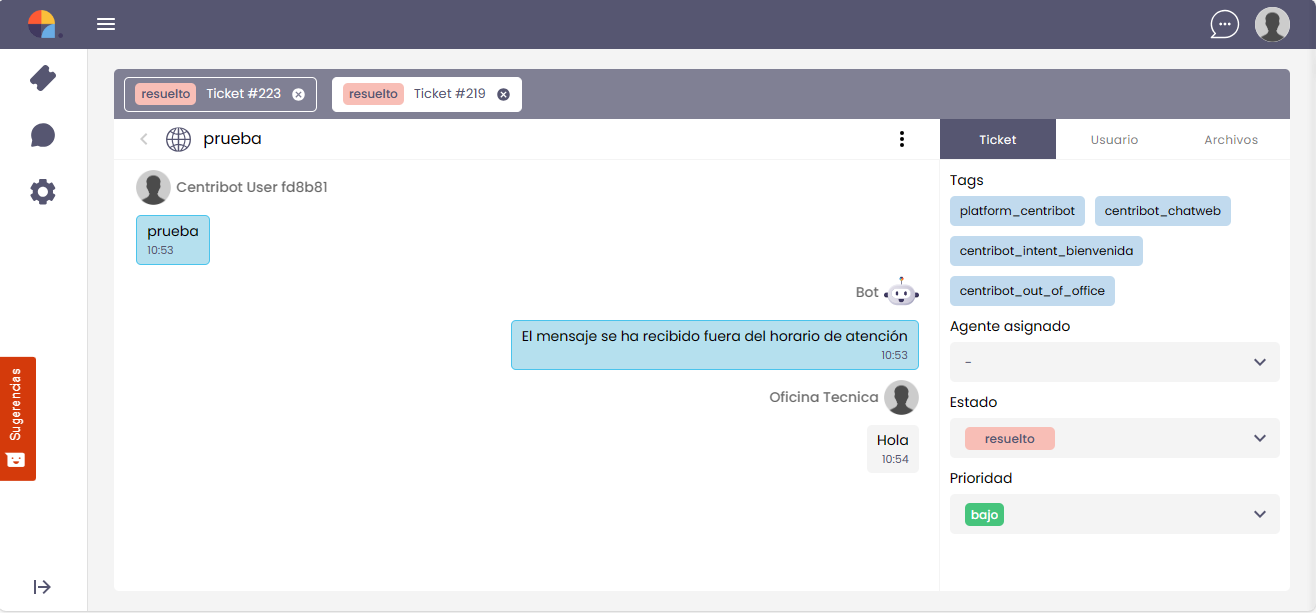
Task: Select the Ticket #223 tab
Action: pyautogui.click(x=243, y=94)
